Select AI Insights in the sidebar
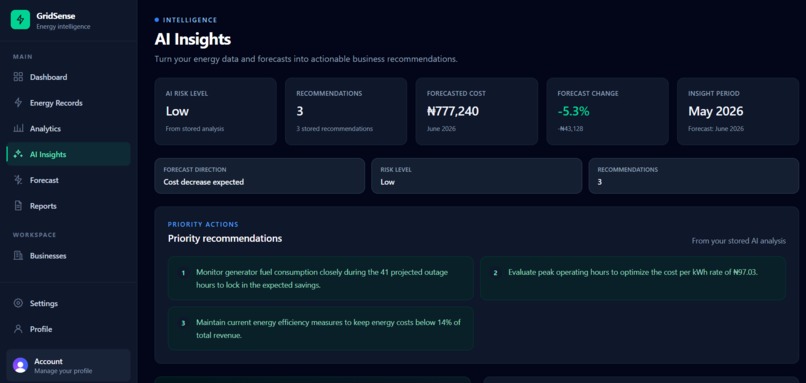Screen dimensions: 806x383 click(x=68, y=154)
